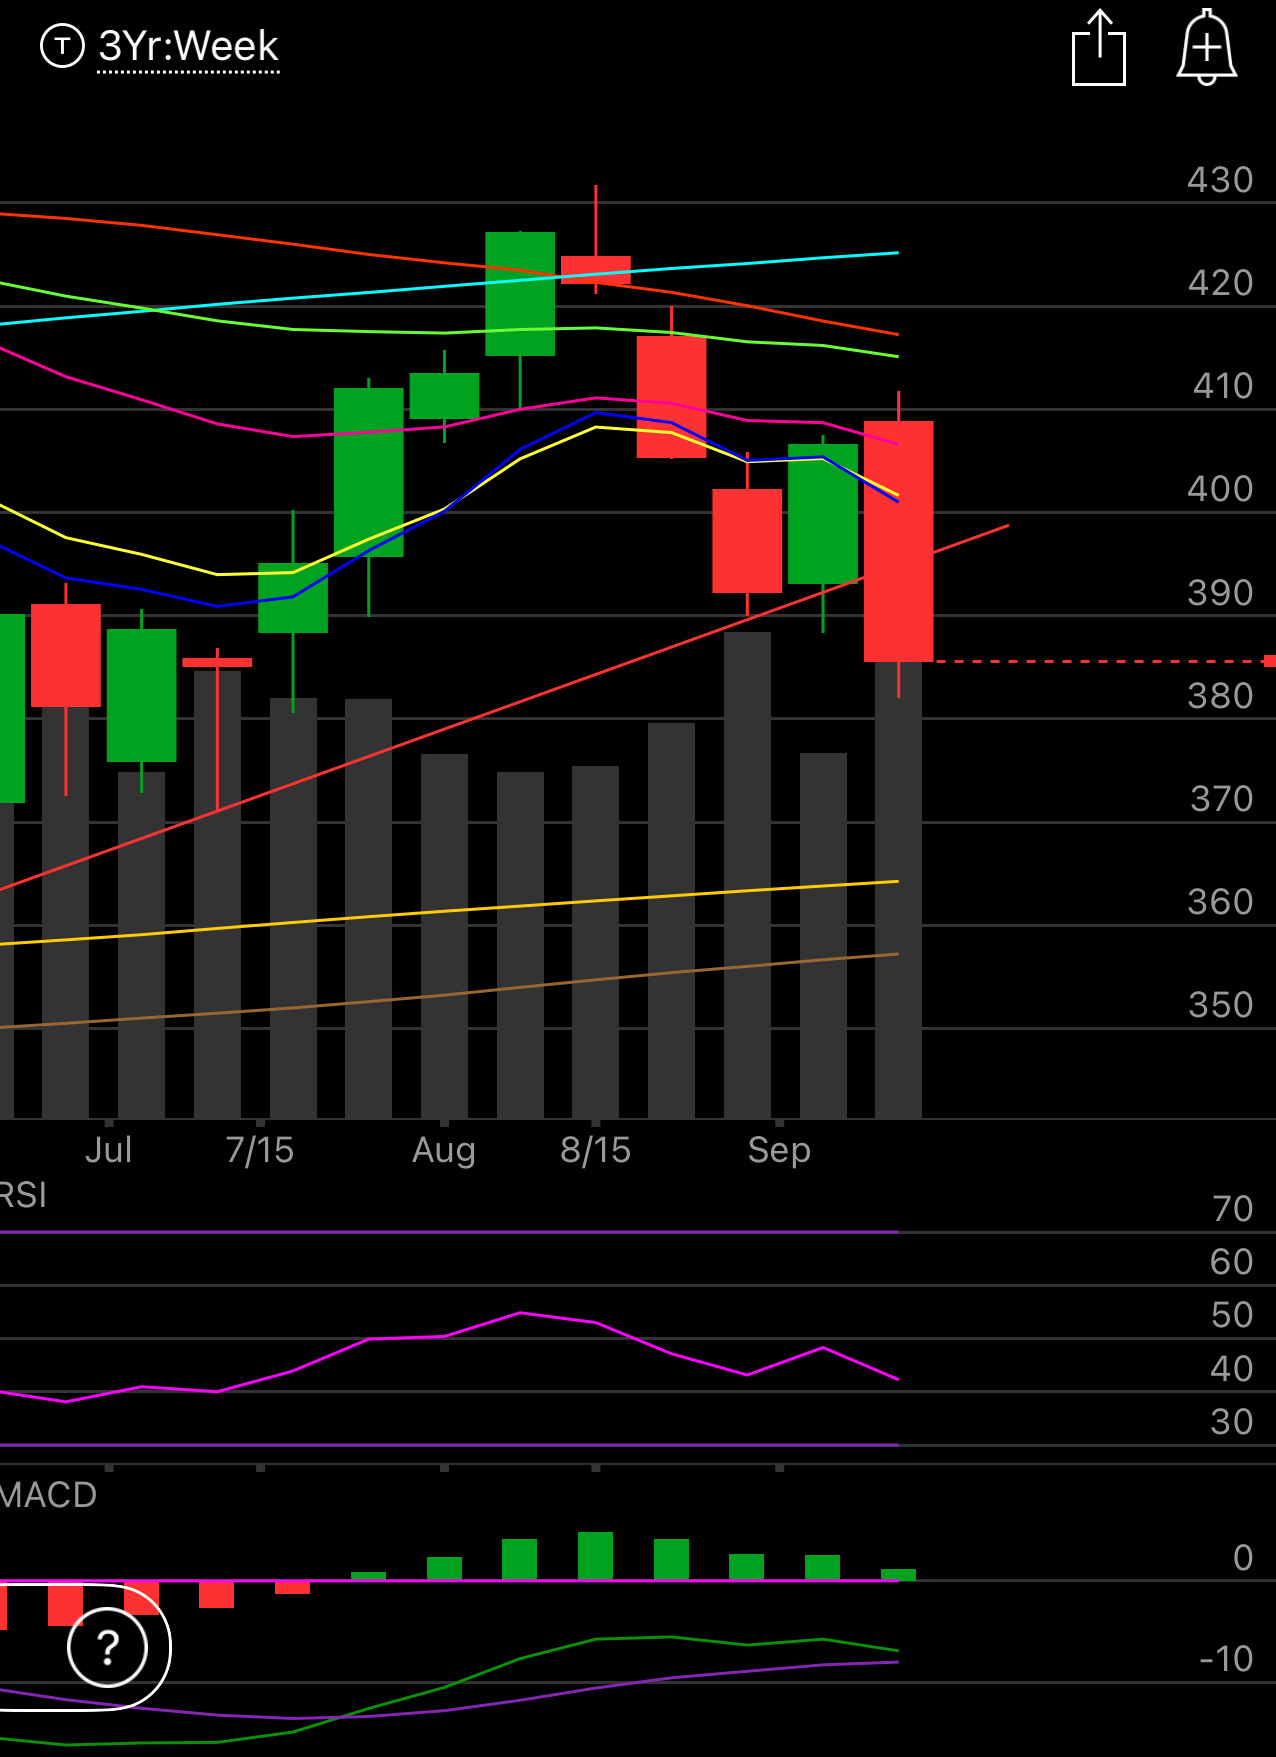The image size is (1276, 1757).
Task: Select the 400 price axis label
Action: pyautogui.click(x=1220, y=489)
